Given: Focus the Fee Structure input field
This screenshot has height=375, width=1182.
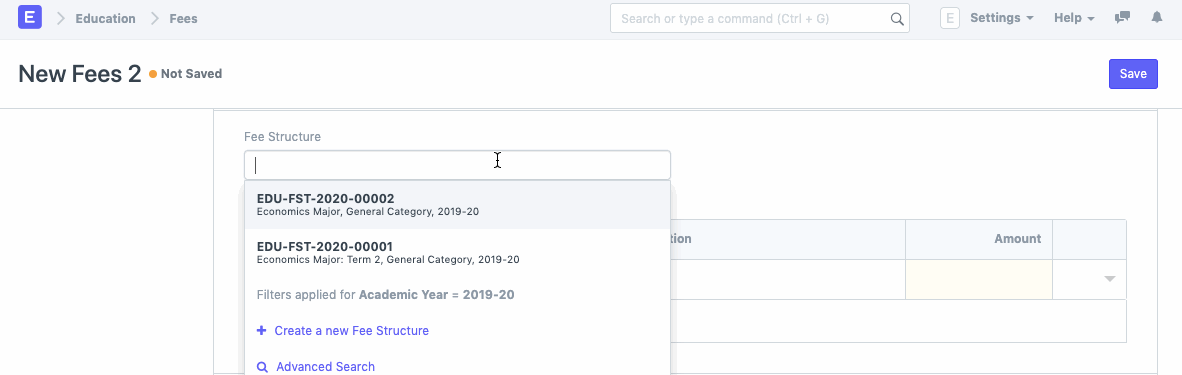Looking at the screenshot, I should (457, 165).
